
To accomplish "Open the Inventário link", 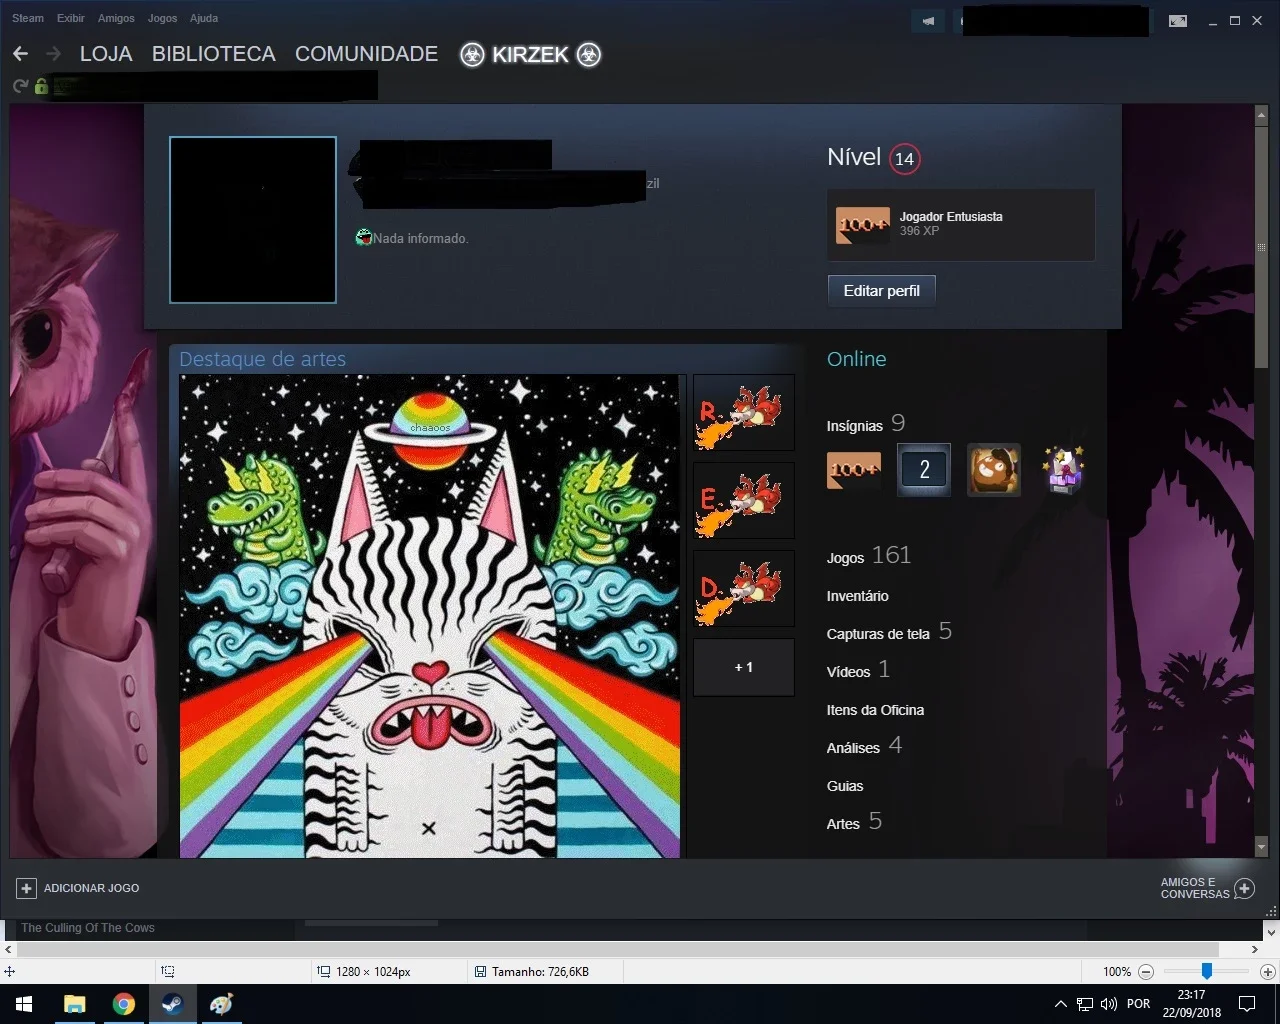I will (857, 596).
